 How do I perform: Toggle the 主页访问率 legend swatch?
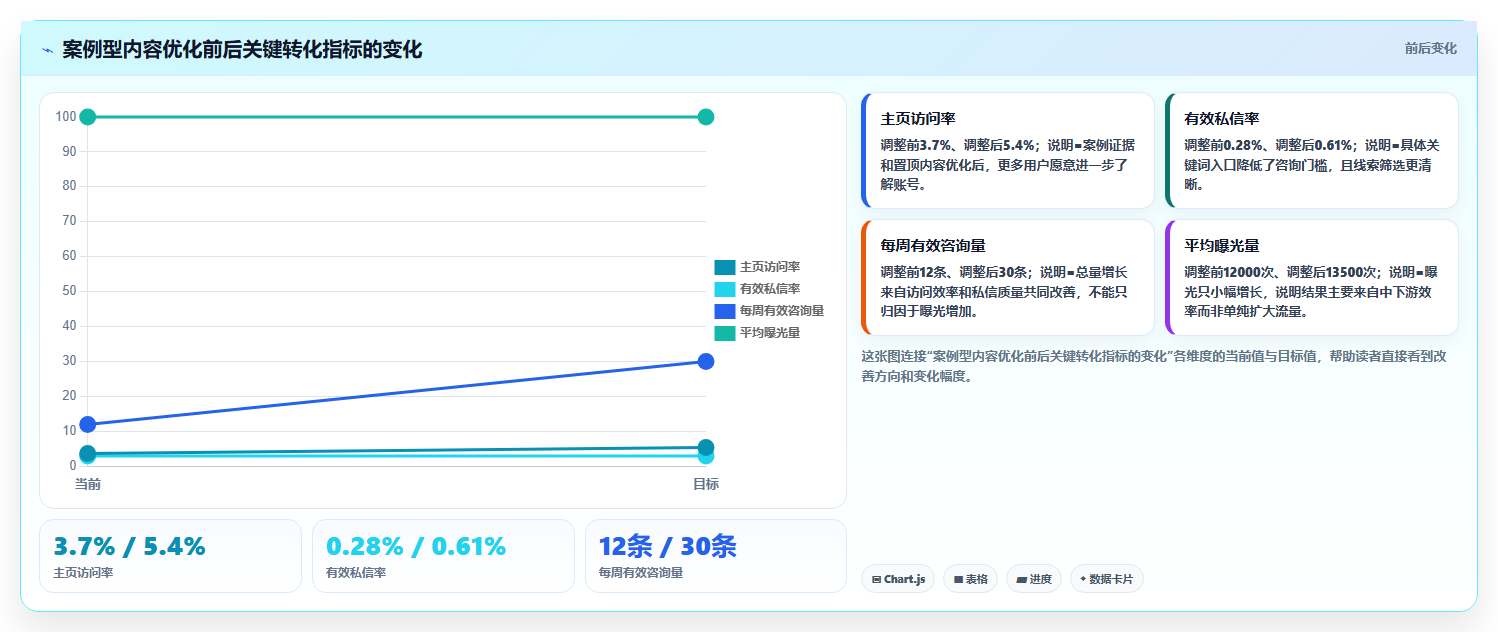[x=724, y=267]
